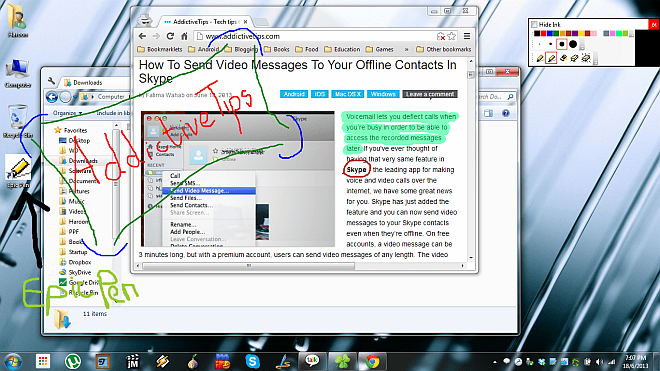Bookmark this page with the star

(452, 36)
